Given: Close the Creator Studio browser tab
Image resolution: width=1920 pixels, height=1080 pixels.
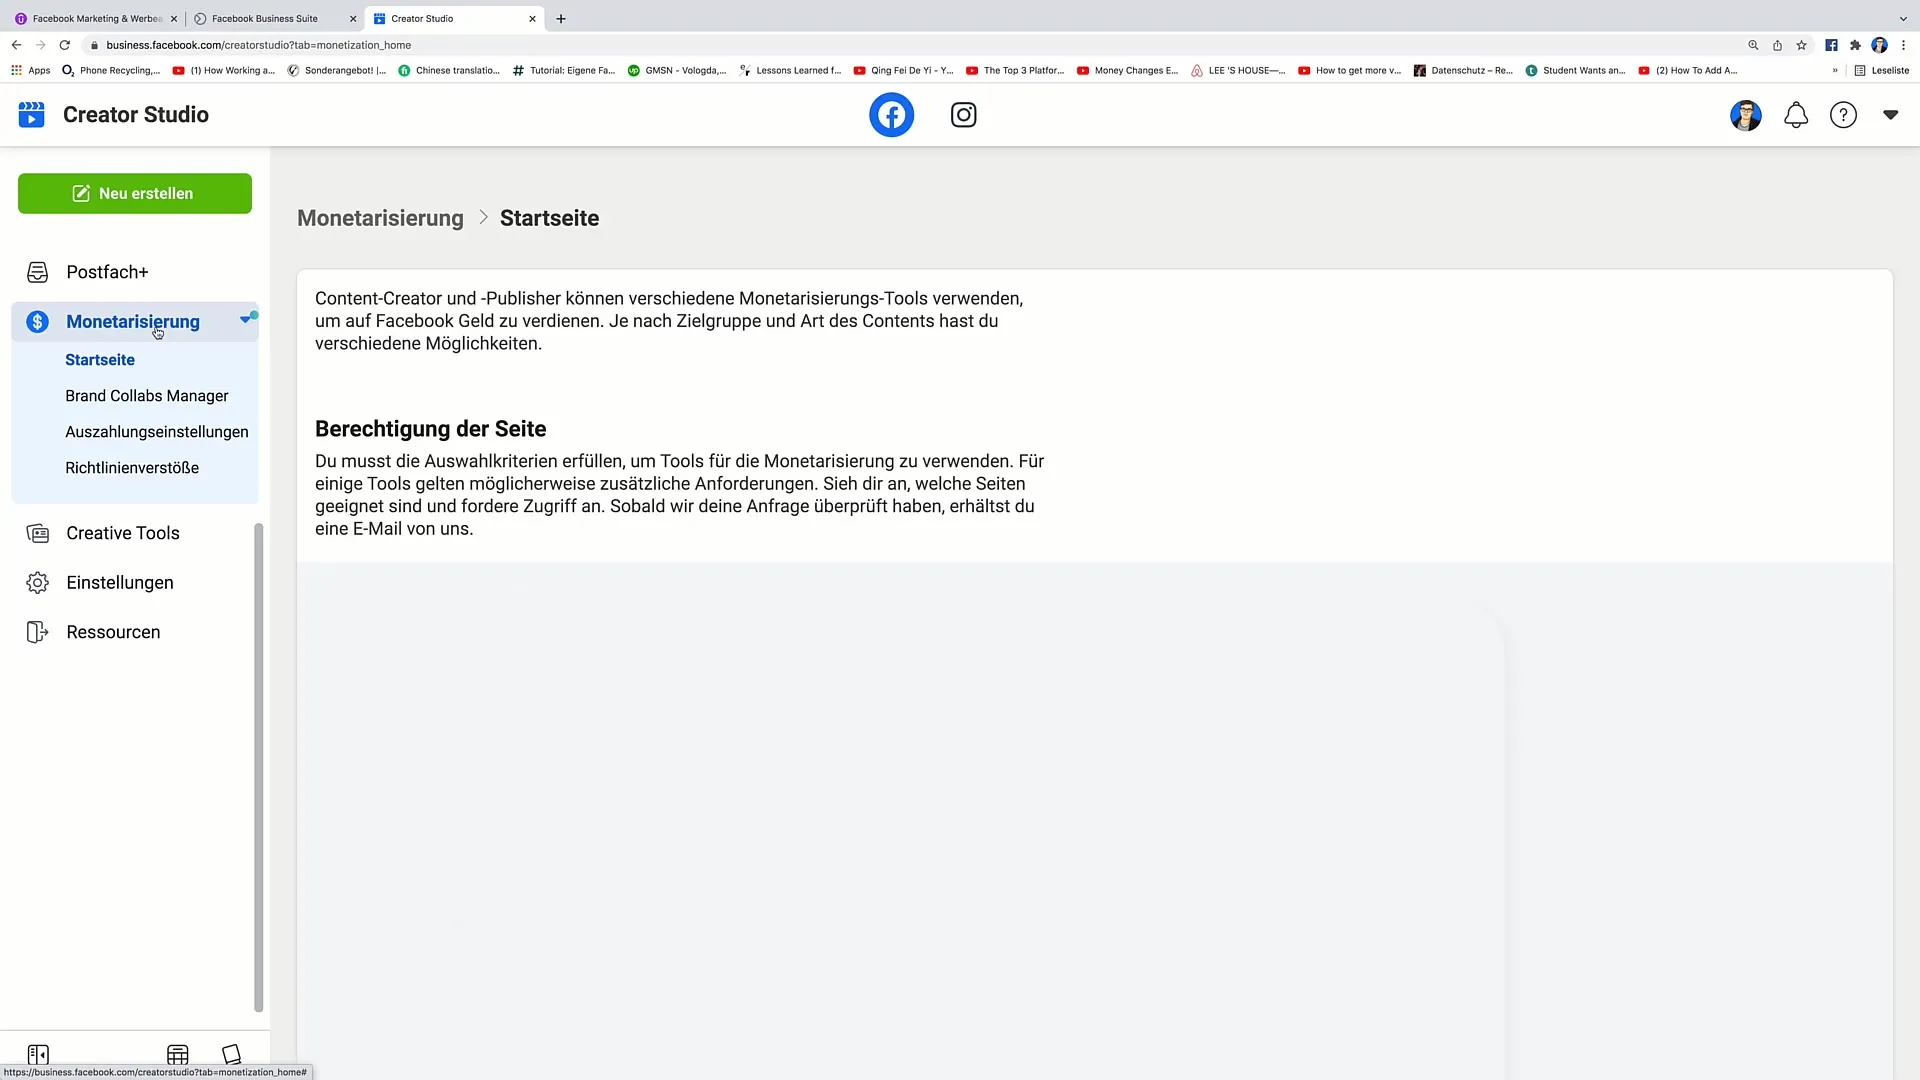Looking at the screenshot, I should [532, 18].
